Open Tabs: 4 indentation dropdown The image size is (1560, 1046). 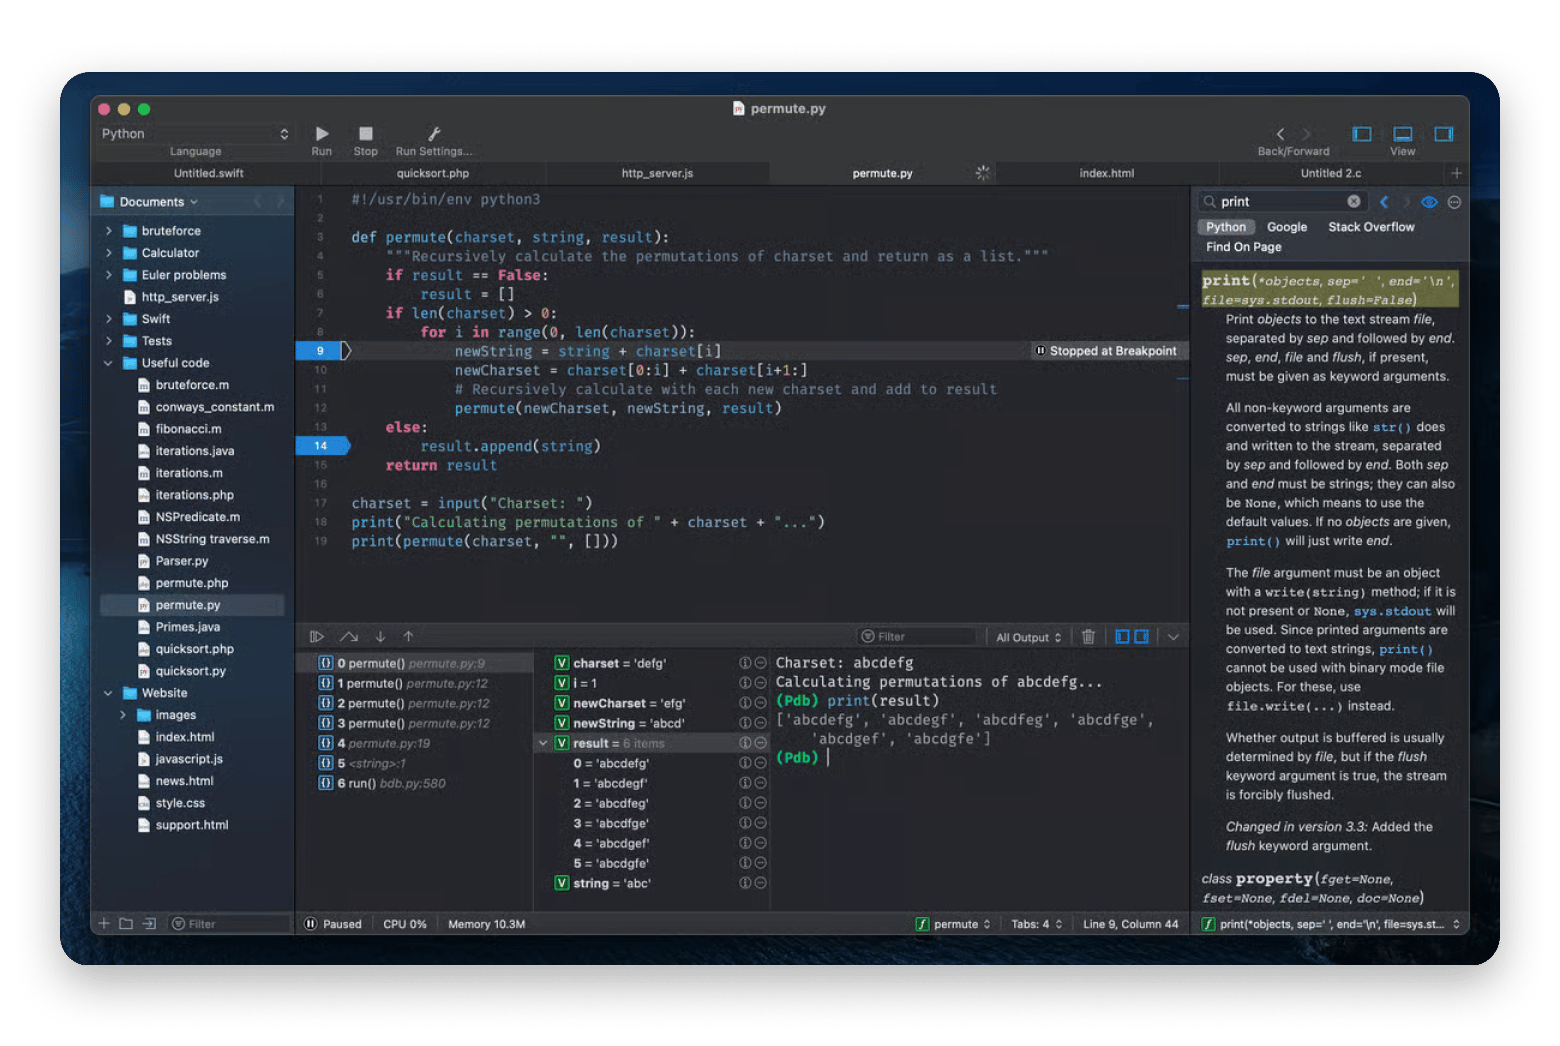[1036, 924]
